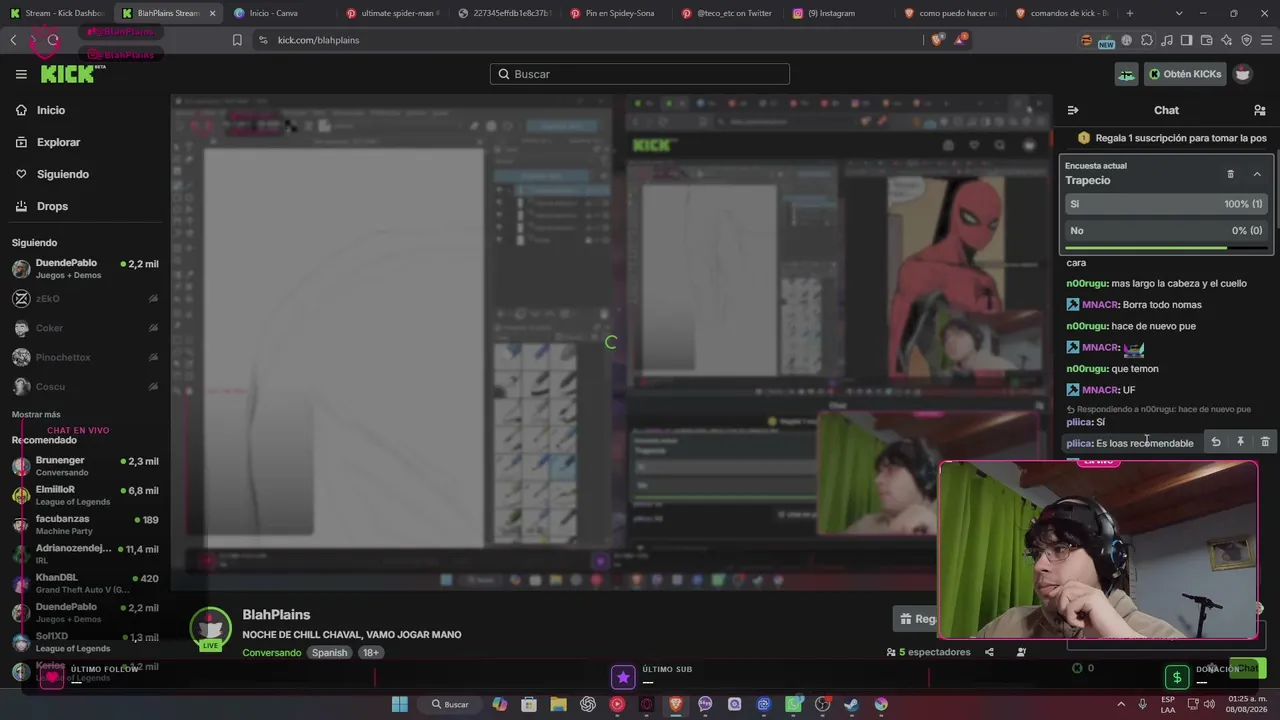Collapse the chat panel with arrow icon
This screenshot has width=1280, height=720.
1073,110
